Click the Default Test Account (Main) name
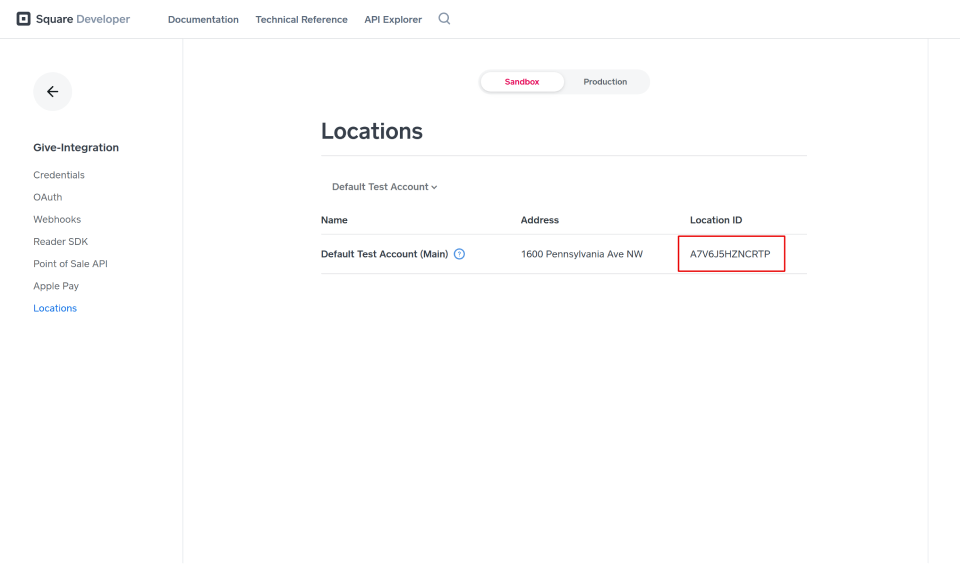Screen dimensions: 960x564 pos(384,254)
